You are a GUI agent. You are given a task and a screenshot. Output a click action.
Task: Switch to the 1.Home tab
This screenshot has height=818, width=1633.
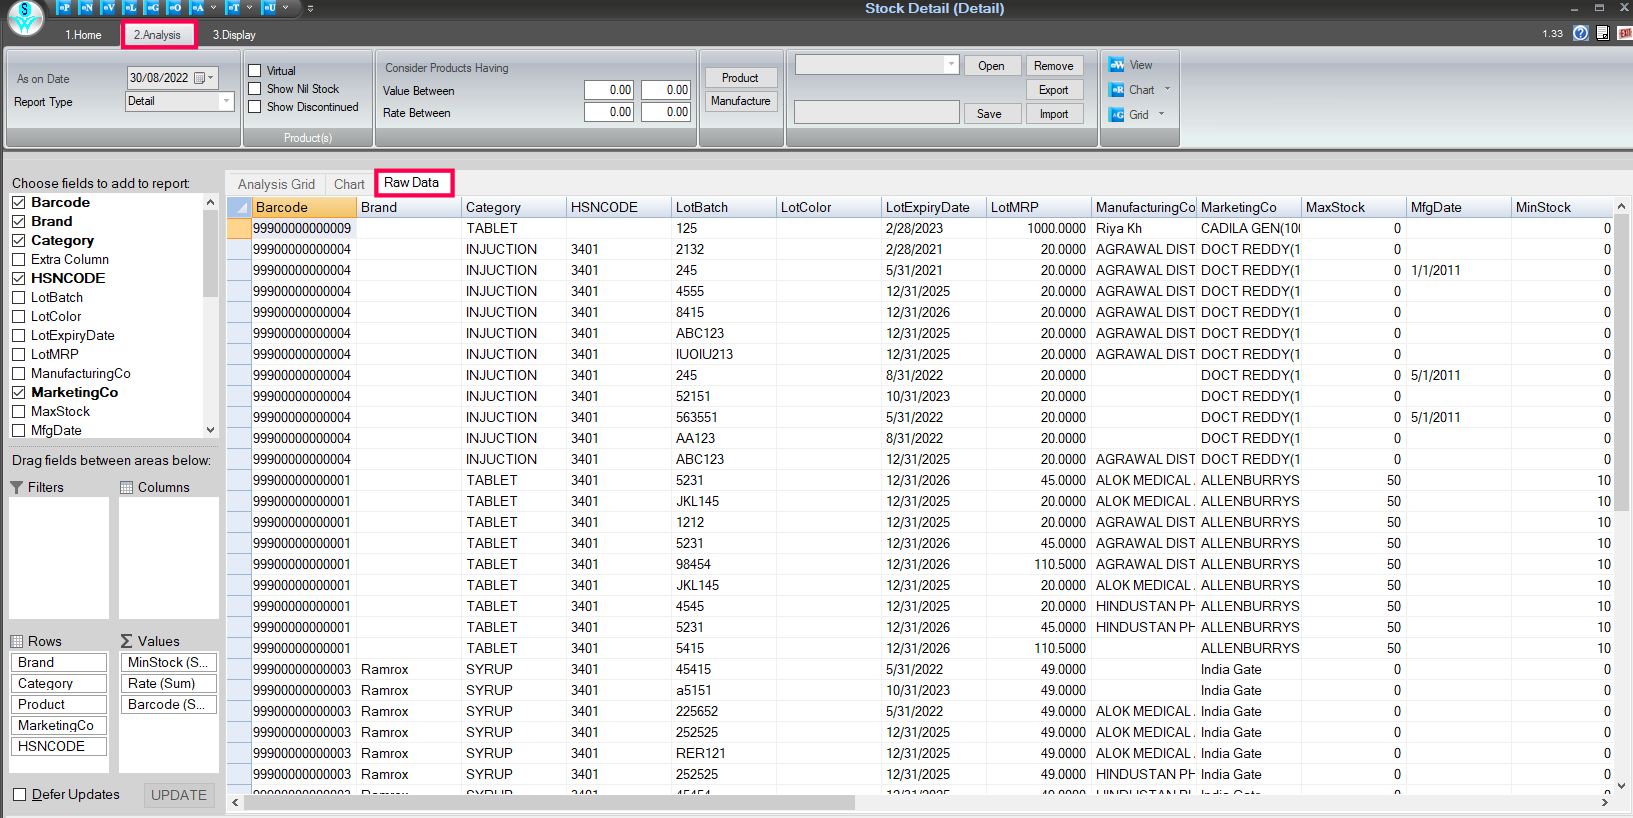coord(84,35)
